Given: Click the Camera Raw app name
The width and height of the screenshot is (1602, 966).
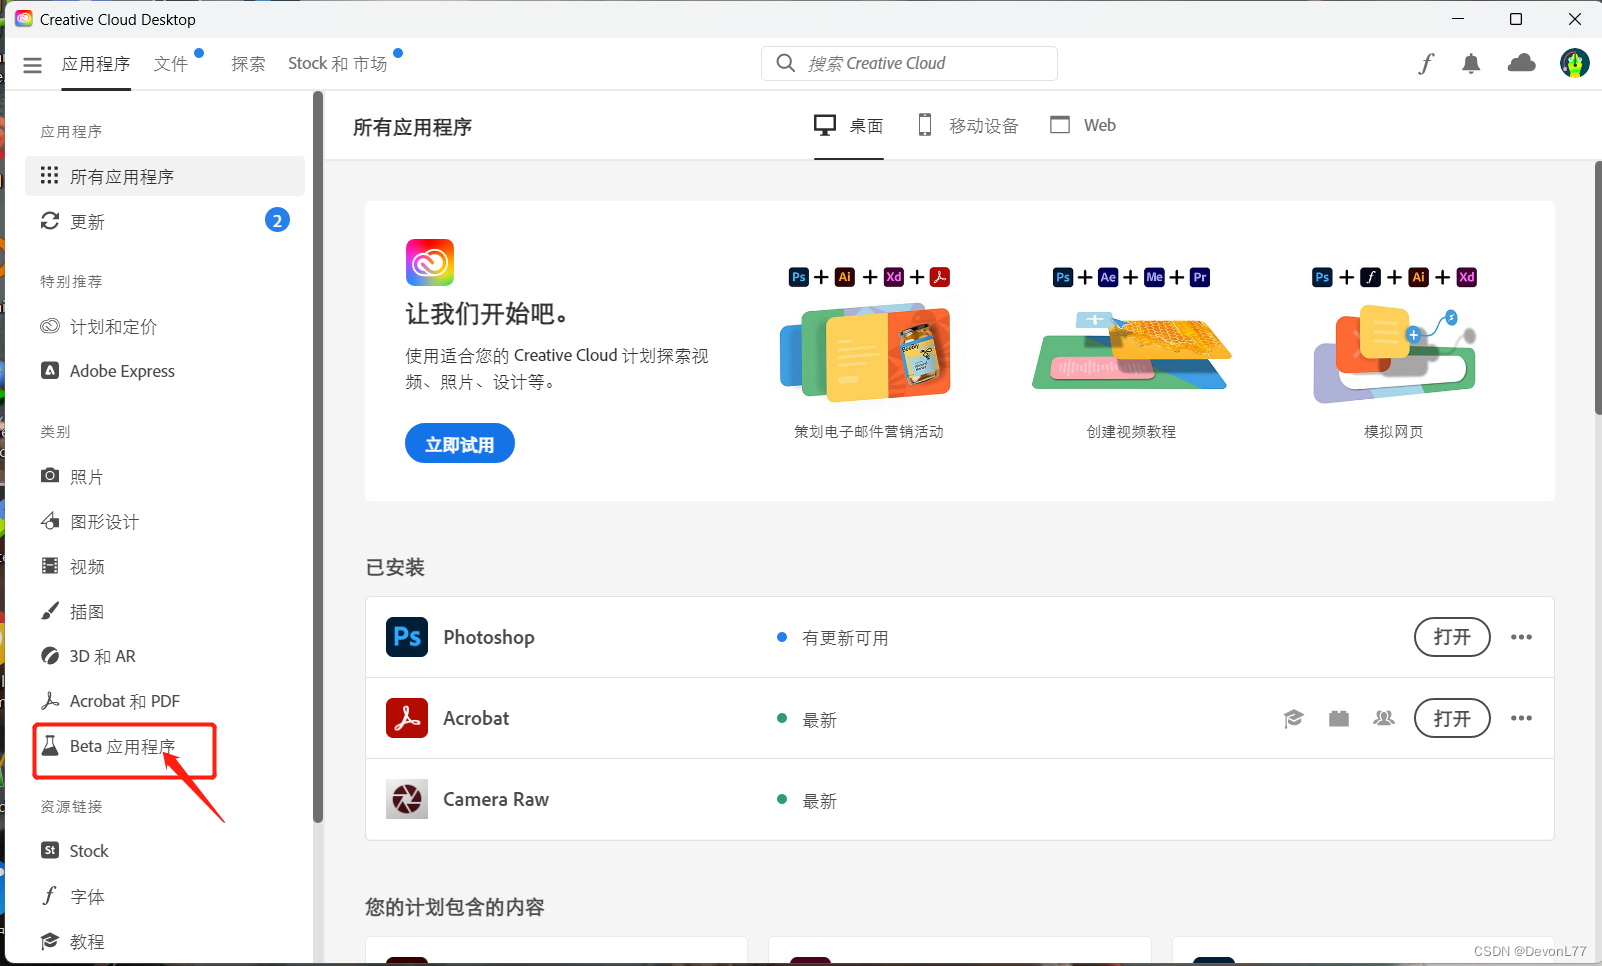Looking at the screenshot, I should point(496,799).
